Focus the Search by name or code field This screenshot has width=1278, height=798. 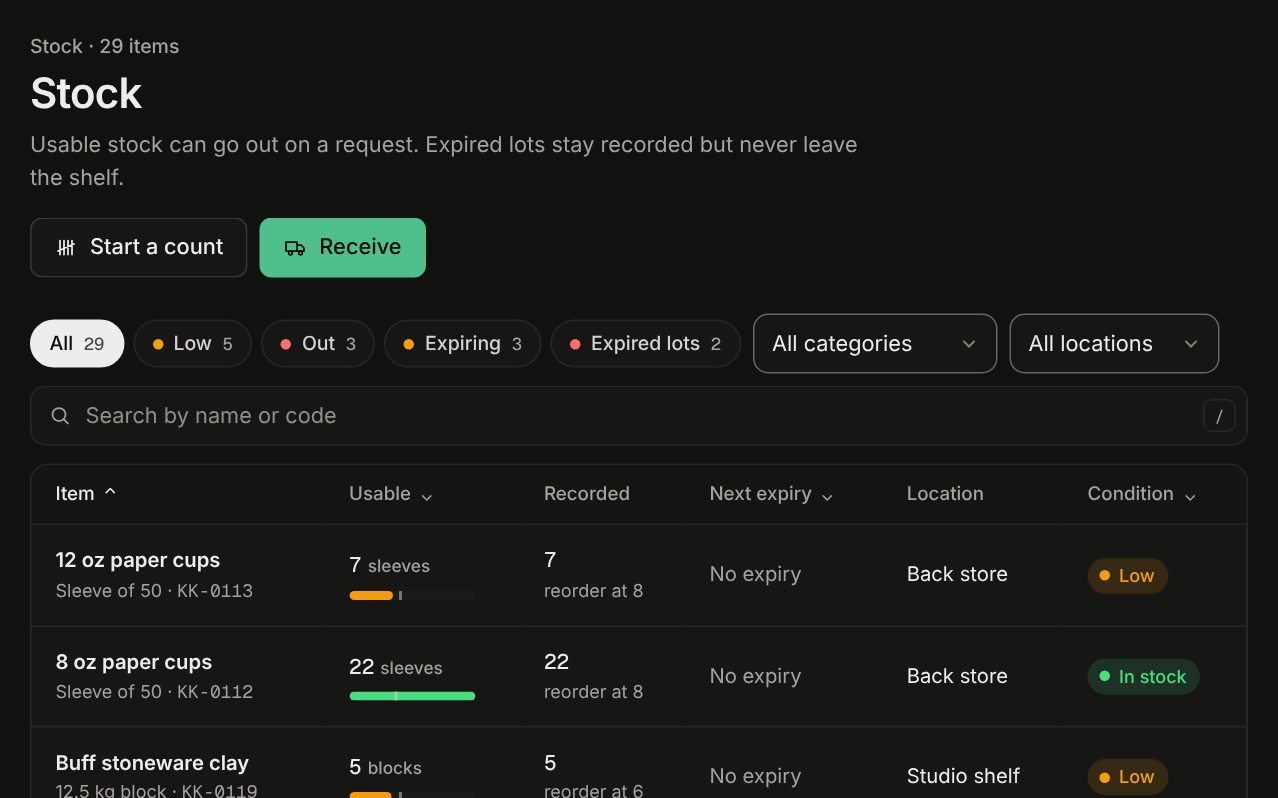point(639,416)
